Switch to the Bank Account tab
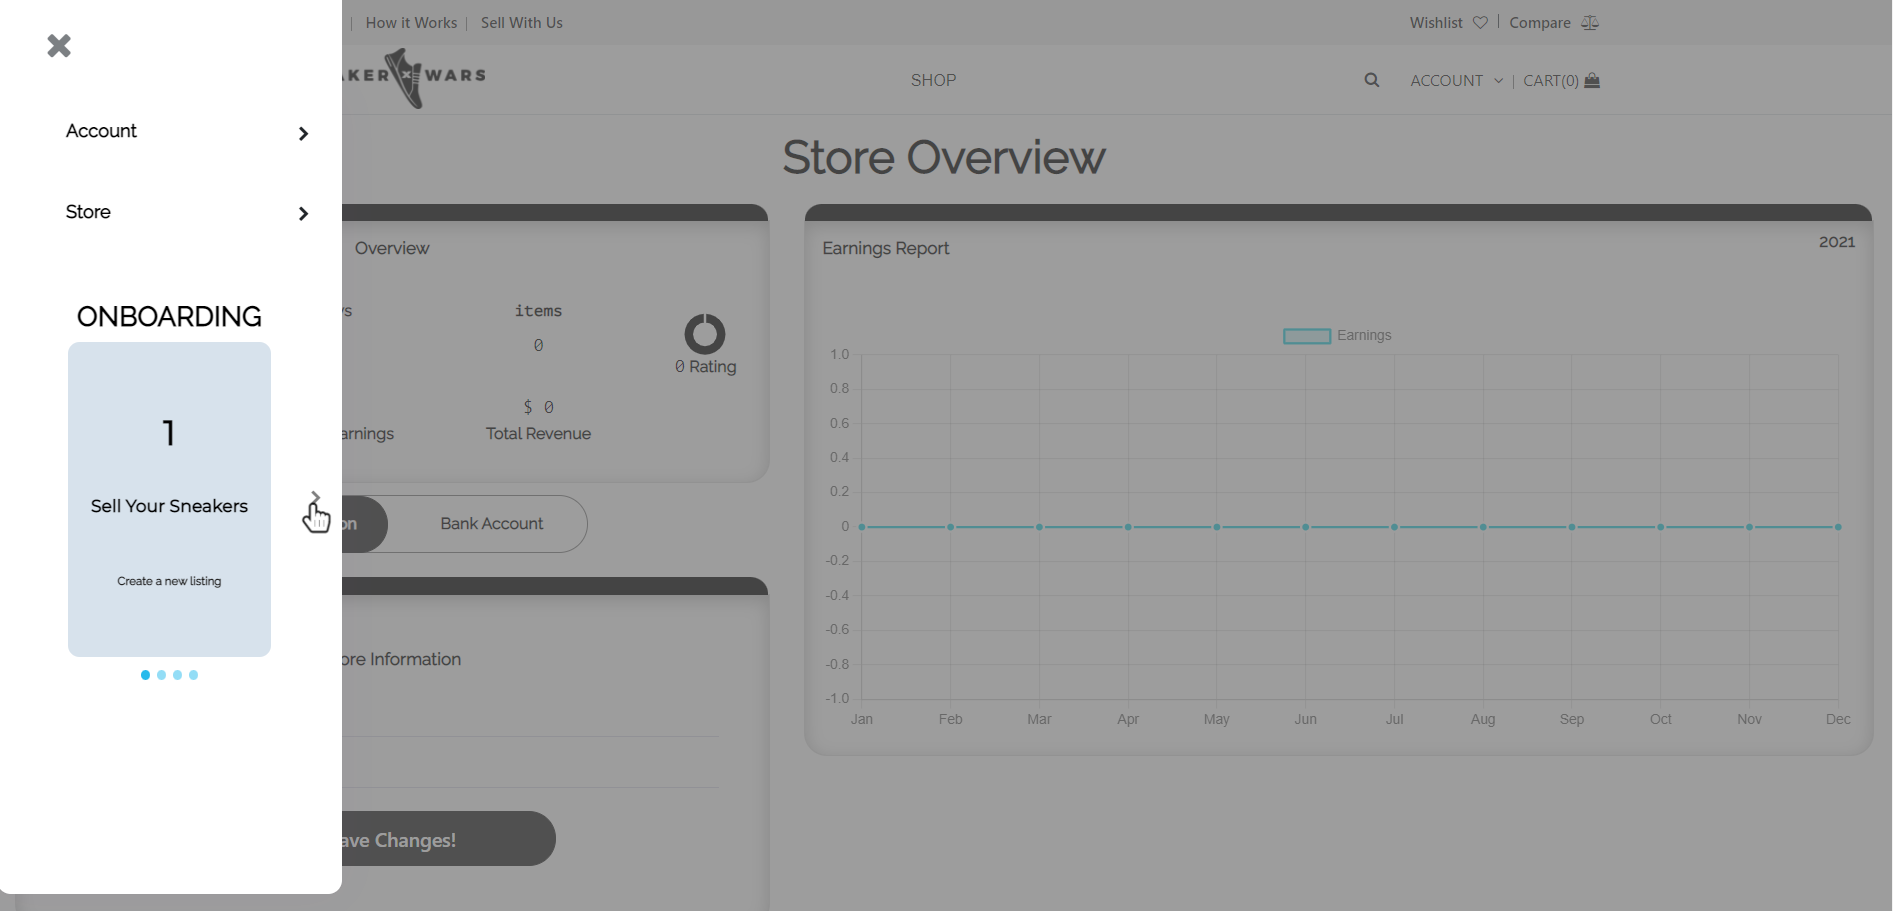 coord(491,524)
